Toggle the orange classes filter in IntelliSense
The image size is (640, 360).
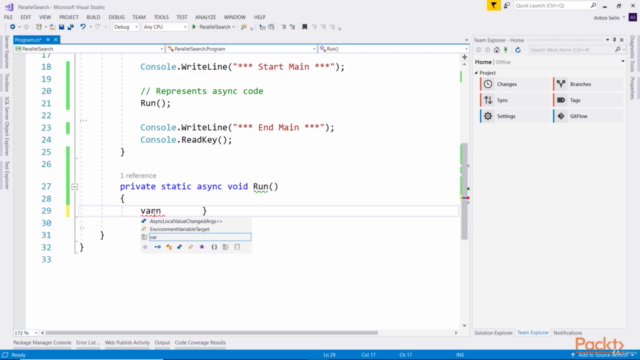tap(169, 247)
